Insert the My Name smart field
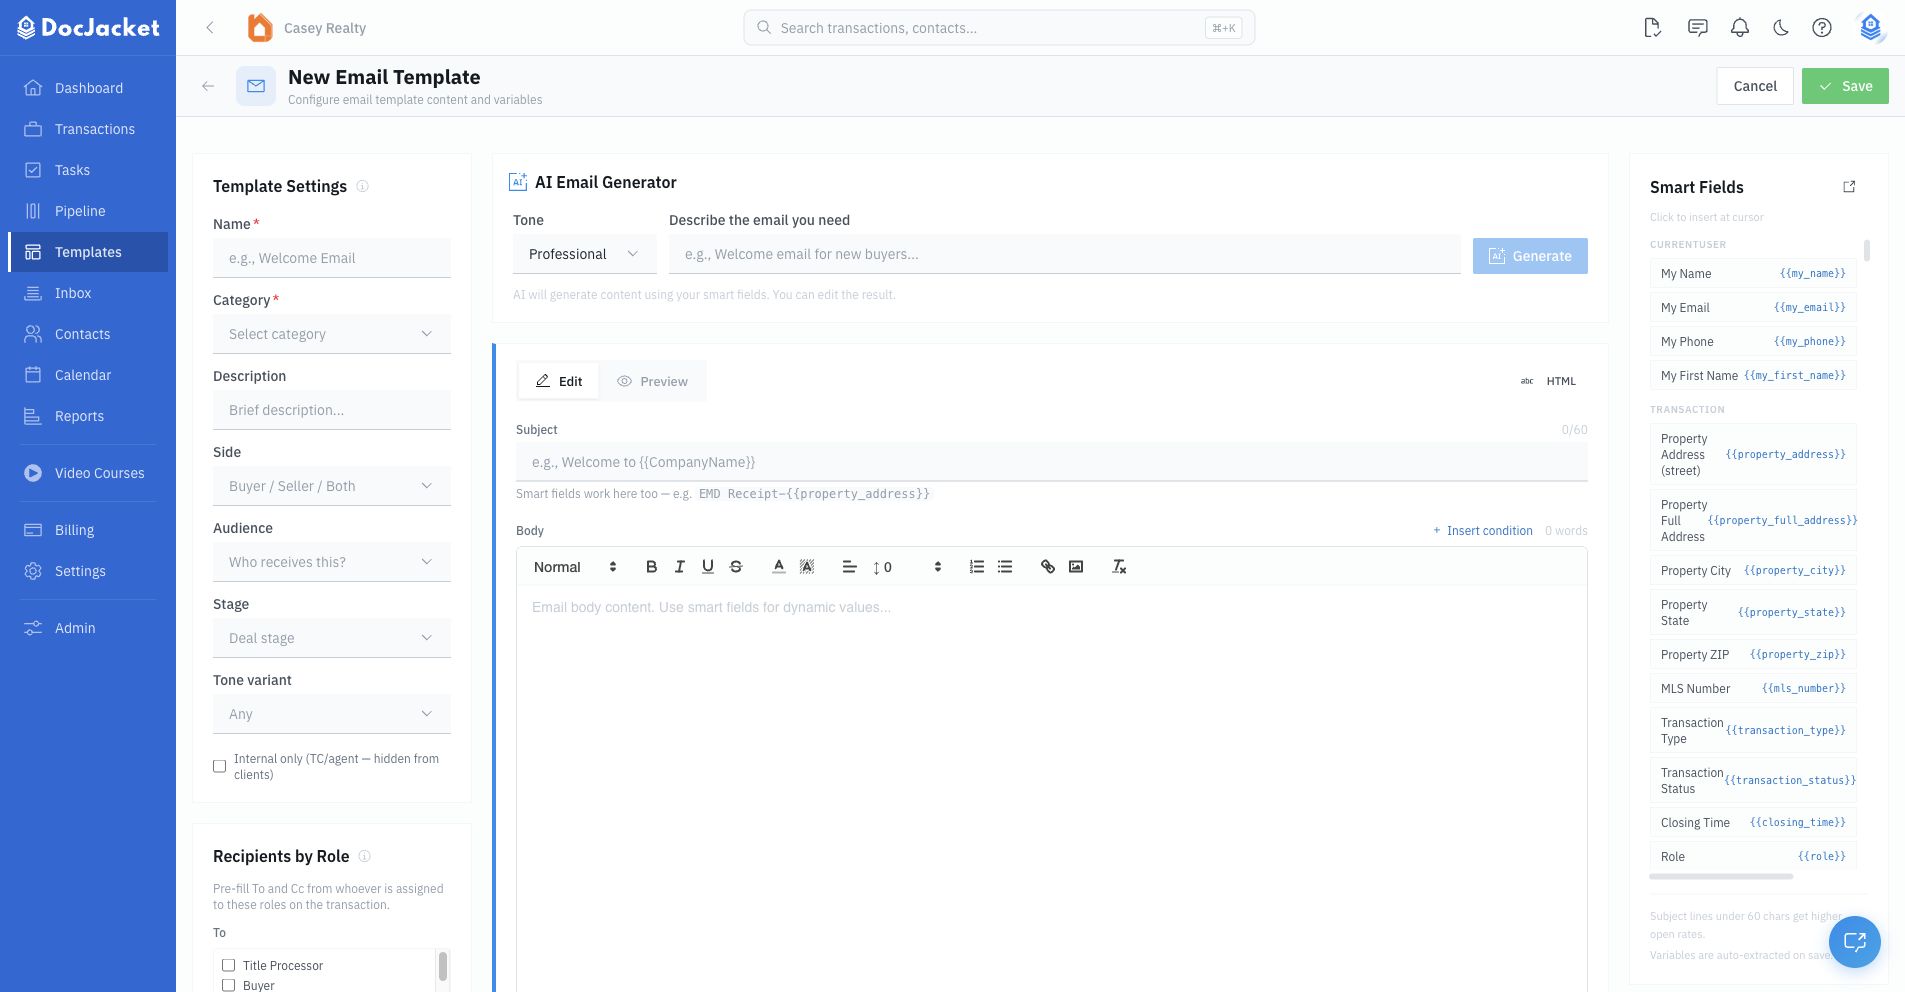Screen dimensions: 1905x992 [1753, 274]
